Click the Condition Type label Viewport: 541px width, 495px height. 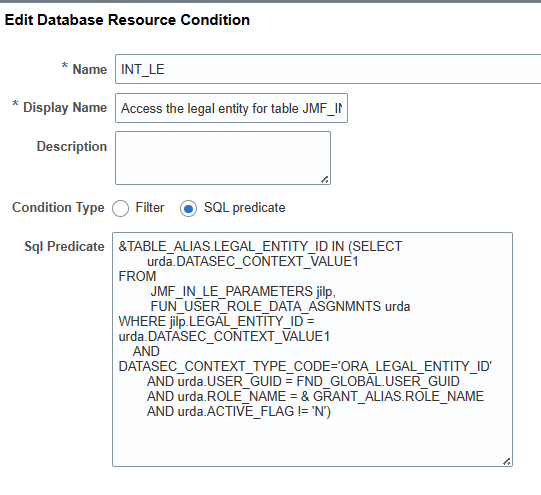pos(58,208)
